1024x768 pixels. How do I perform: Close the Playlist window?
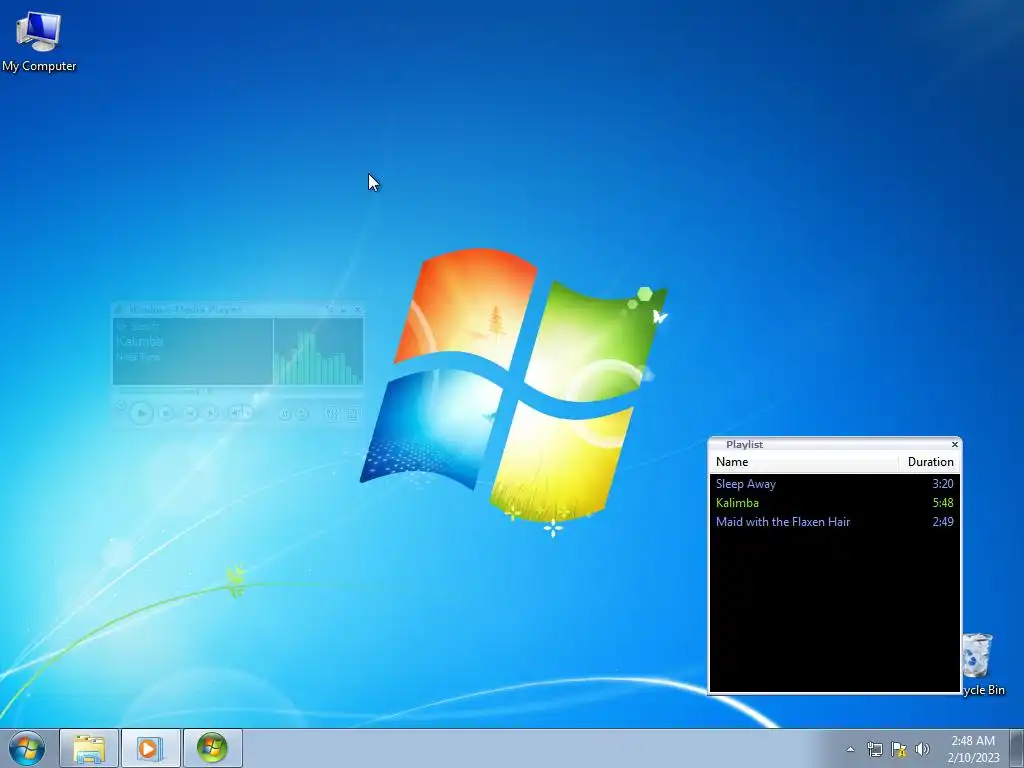pos(955,444)
